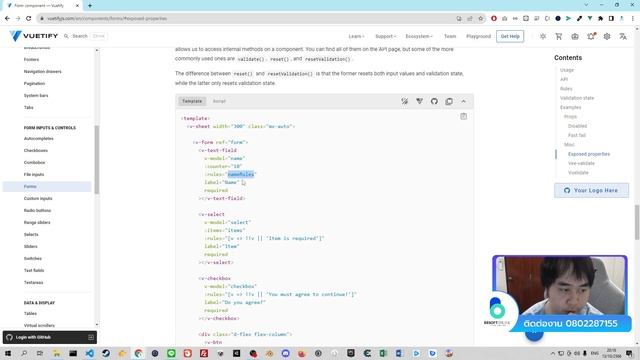640x360 pixels.
Task: Jump to Exposed properties in Contents
Action: pos(589,154)
